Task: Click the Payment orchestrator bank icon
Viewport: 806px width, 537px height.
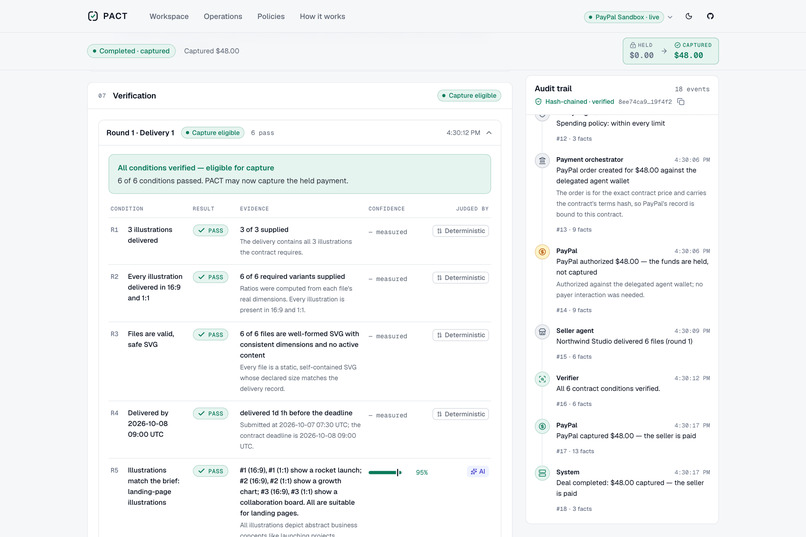Action: [542, 161]
